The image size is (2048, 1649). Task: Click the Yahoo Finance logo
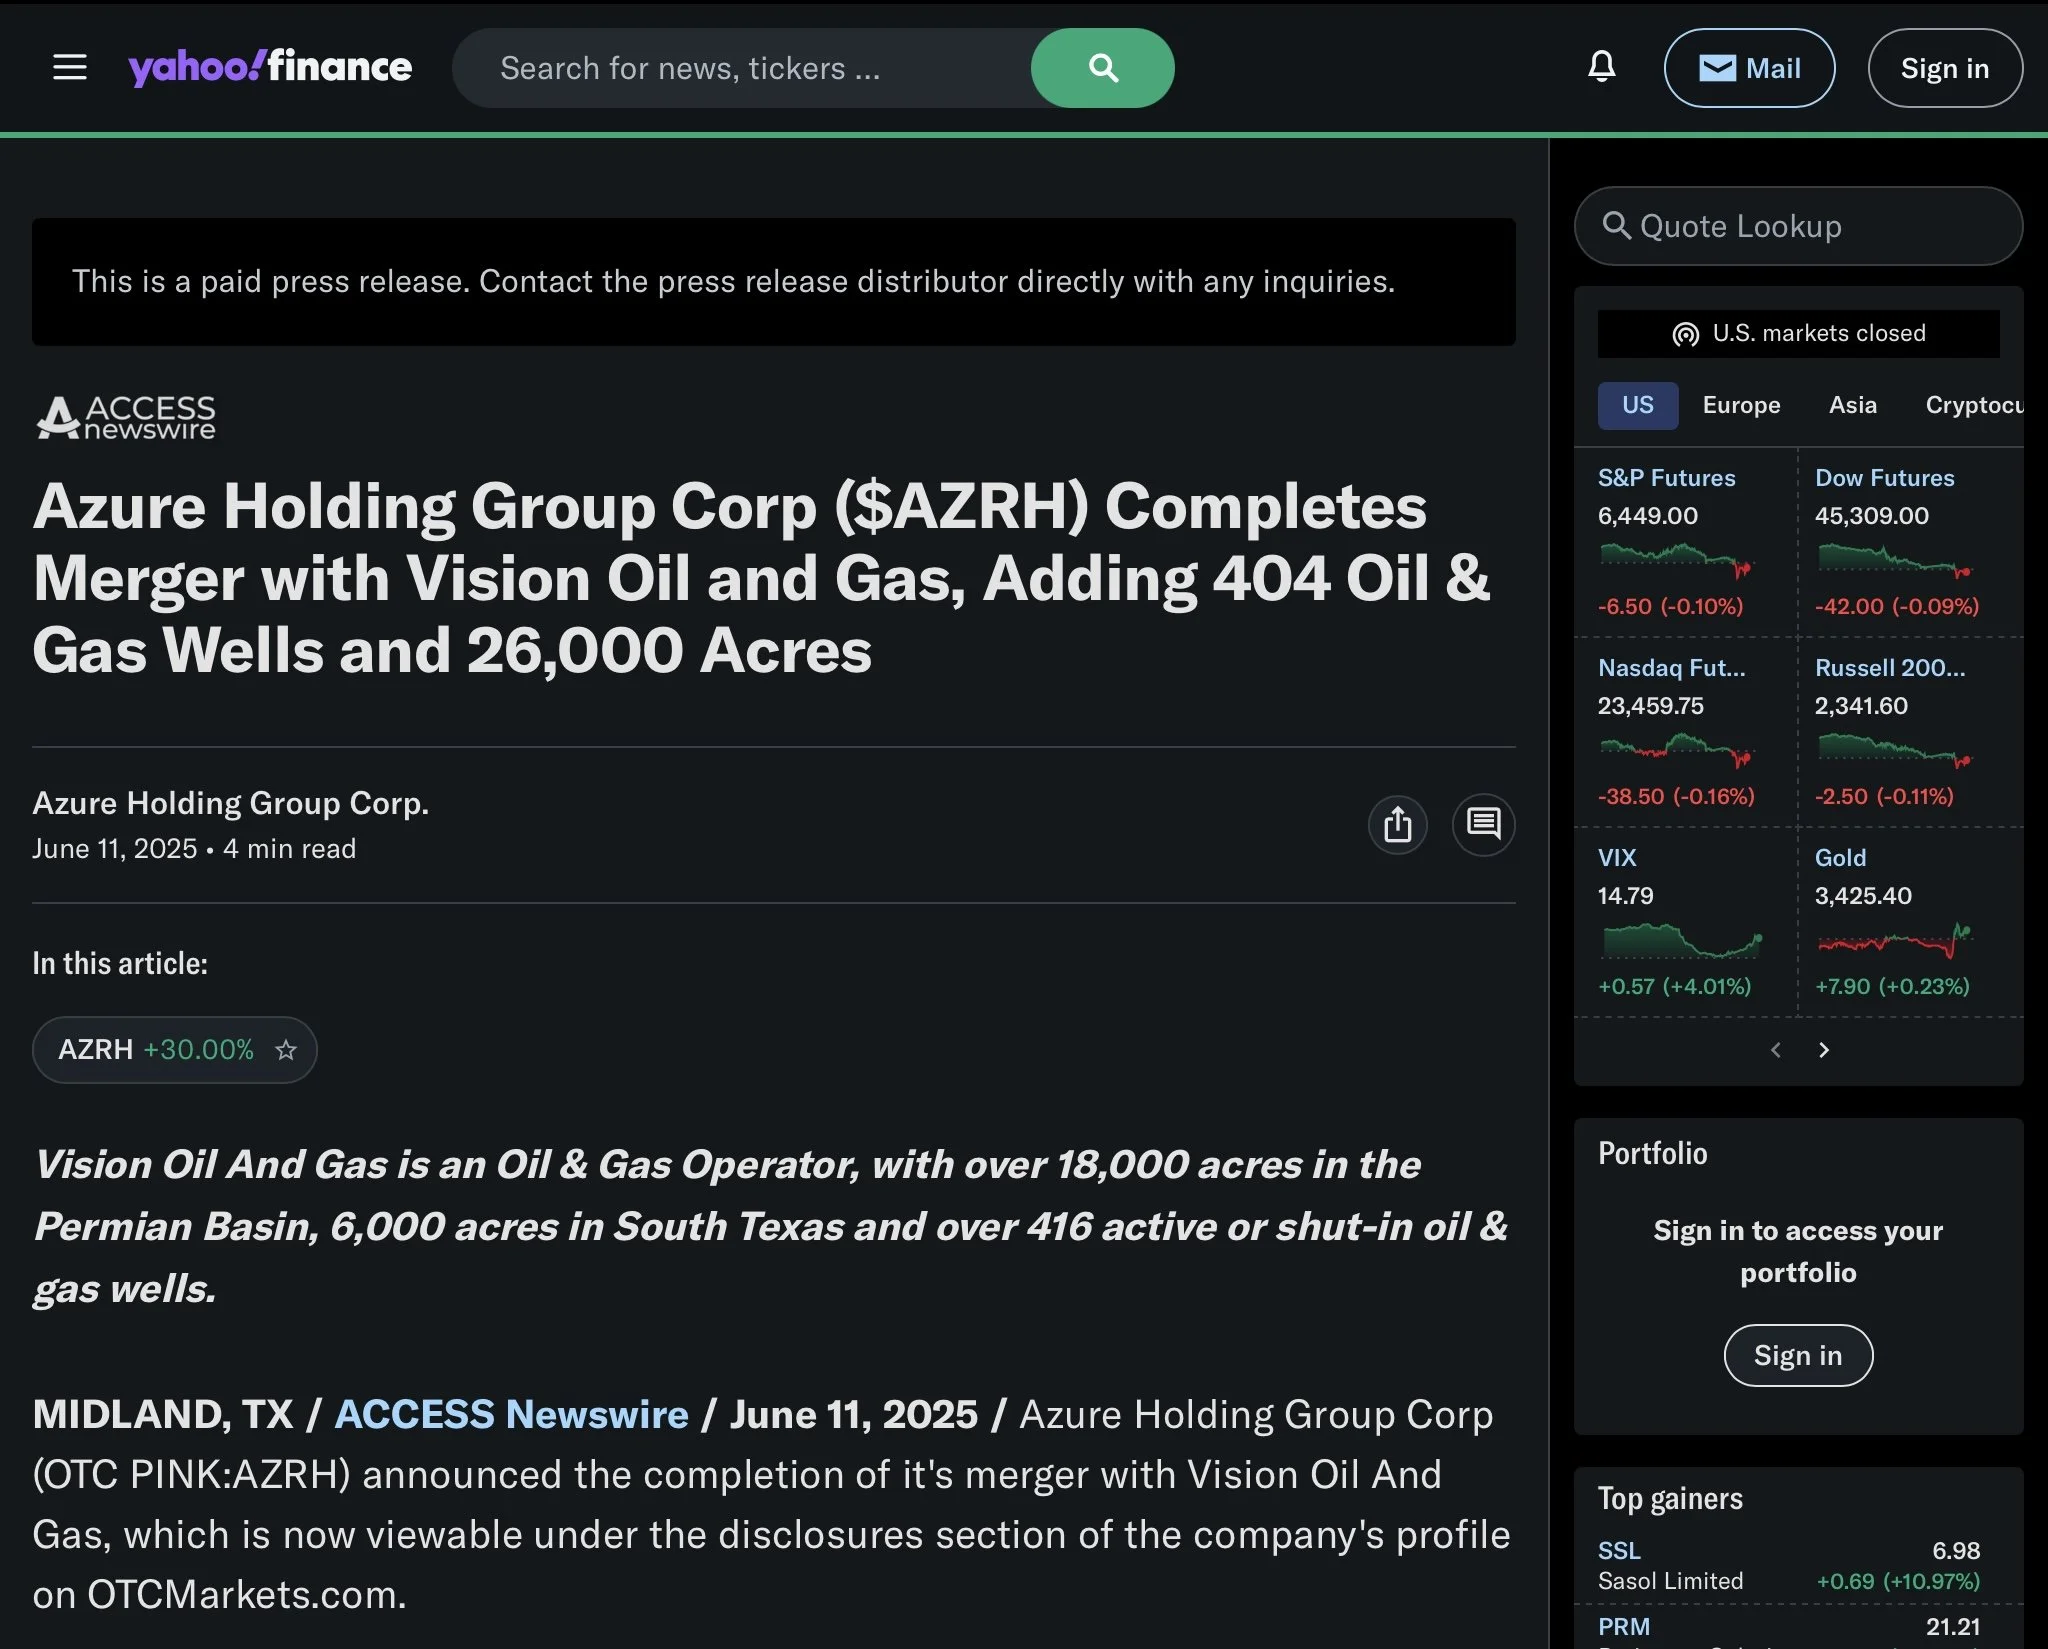pyautogui.click(x=270, y=67)
